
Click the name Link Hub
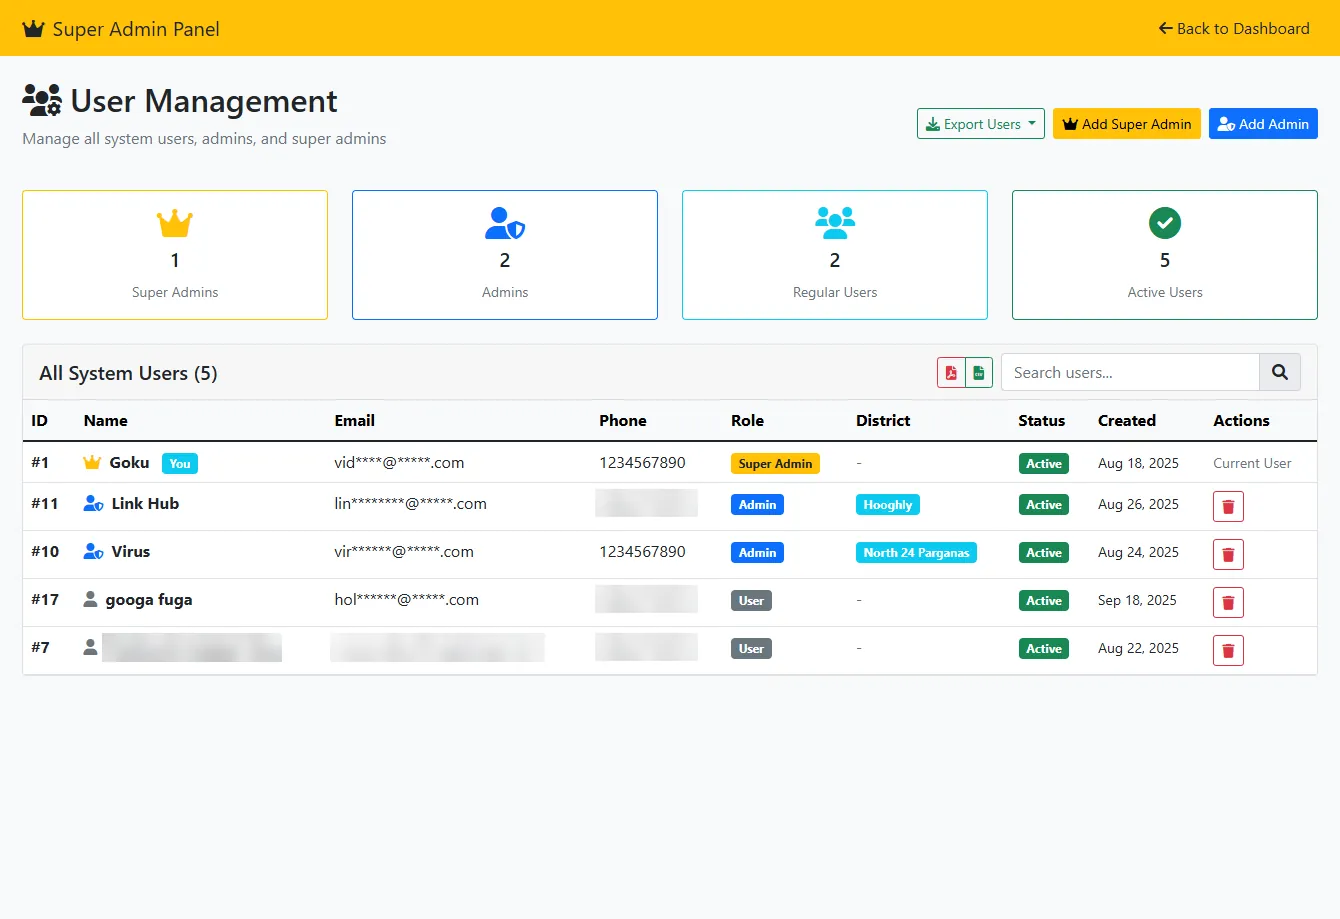point(145,504)
